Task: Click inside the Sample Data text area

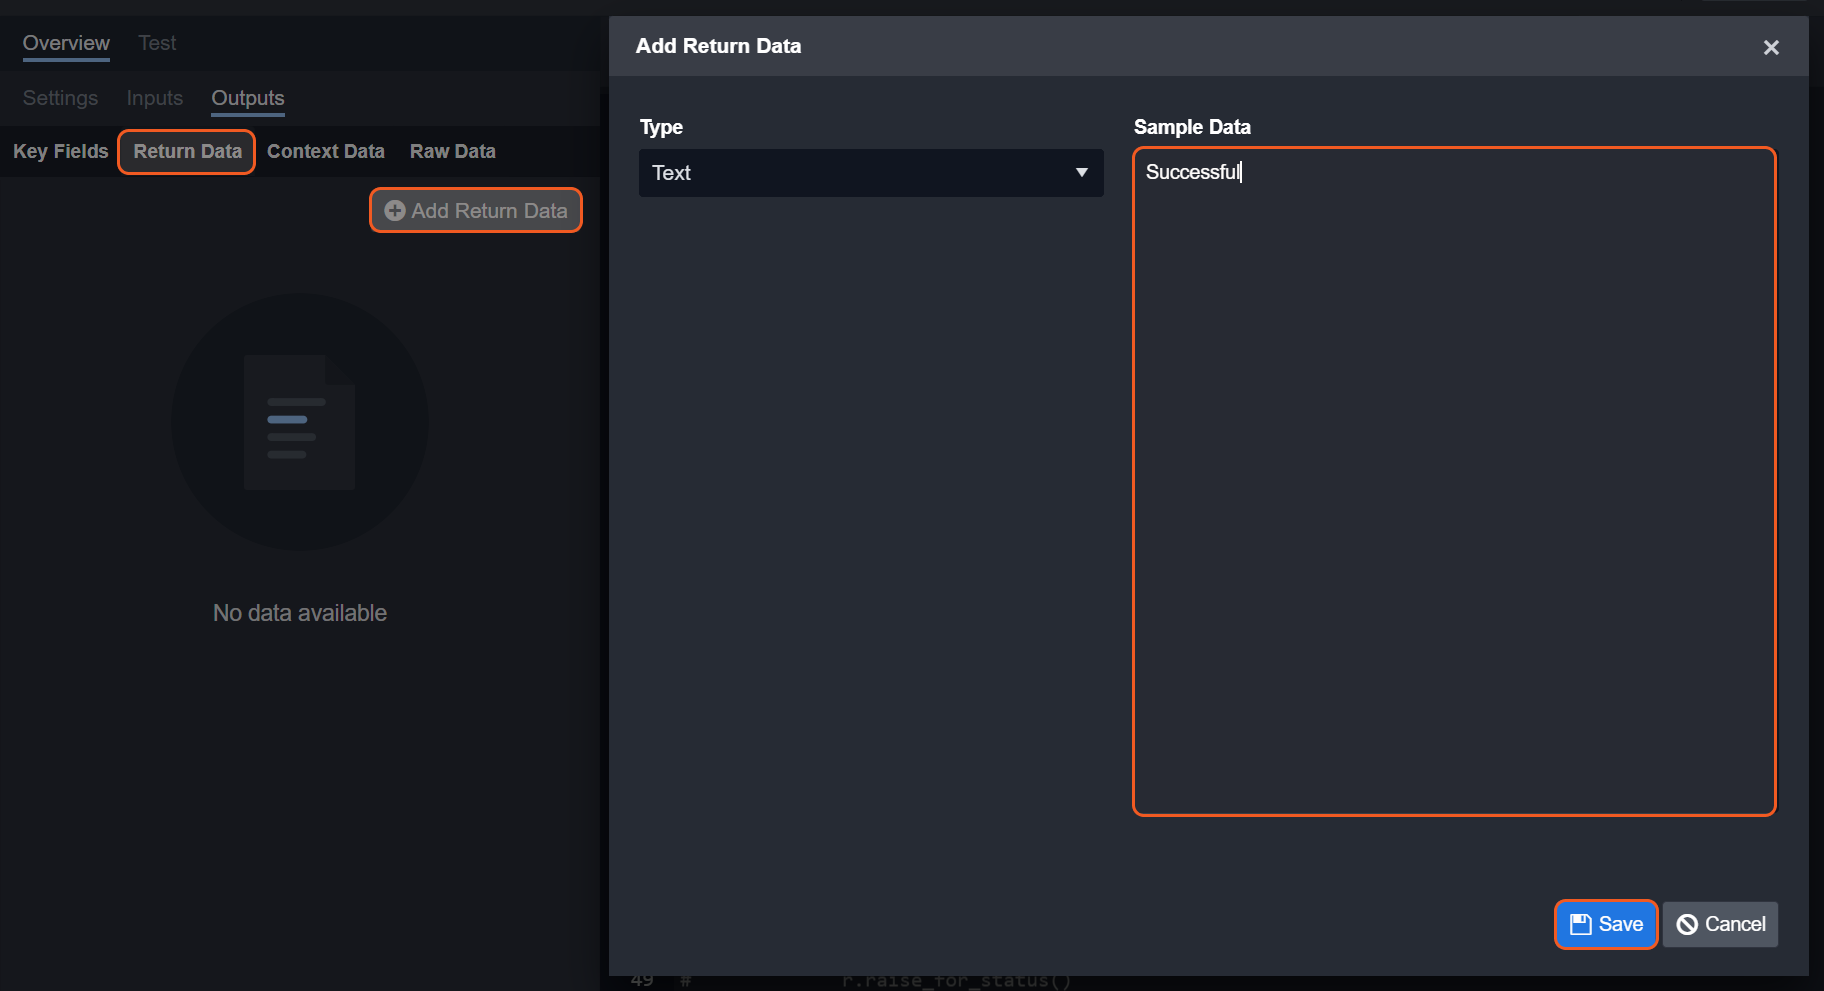Action: [x=1454, y=480]
